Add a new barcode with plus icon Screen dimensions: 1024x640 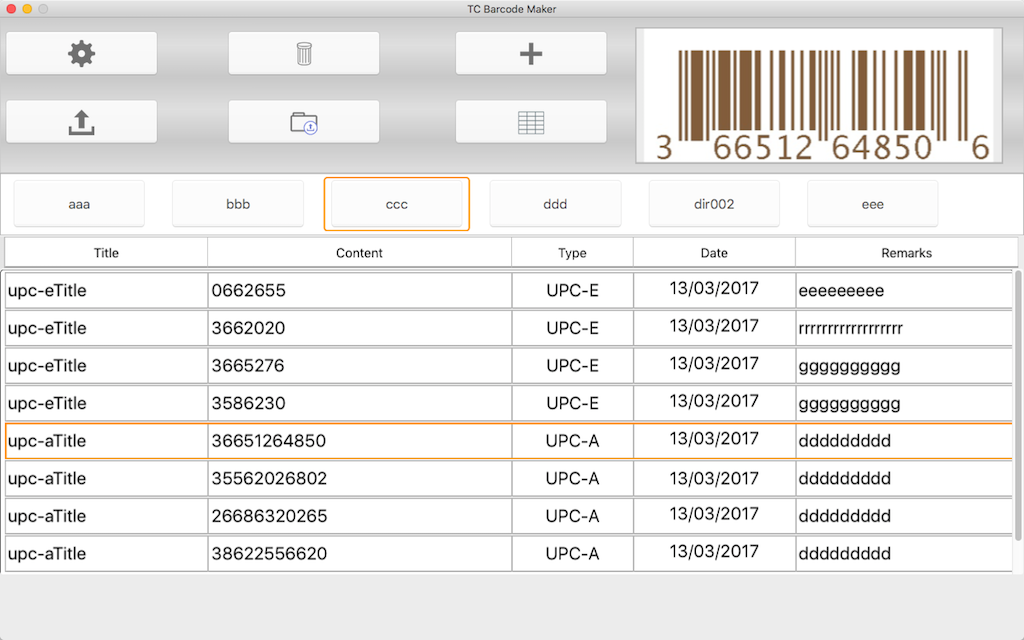point(531,53)
